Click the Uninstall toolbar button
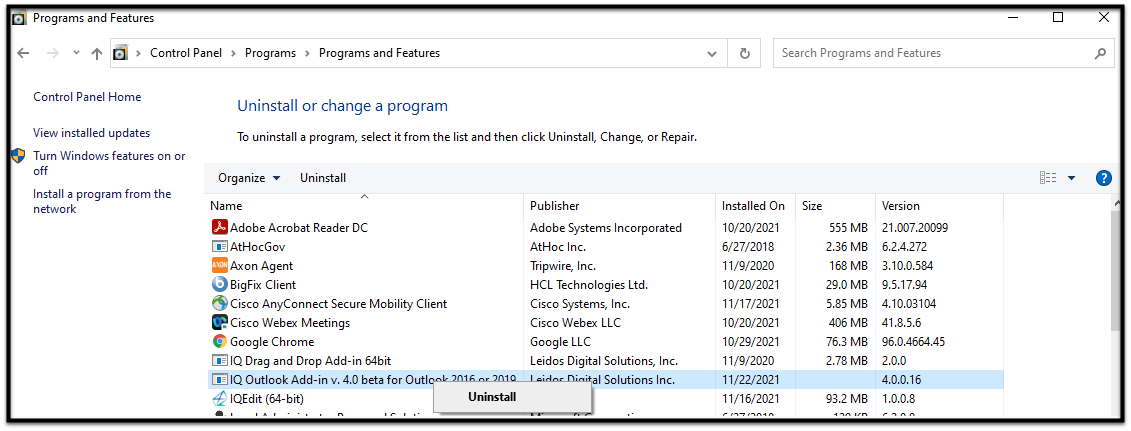This screenshot has width=1131, height=431. coord(323,178)
